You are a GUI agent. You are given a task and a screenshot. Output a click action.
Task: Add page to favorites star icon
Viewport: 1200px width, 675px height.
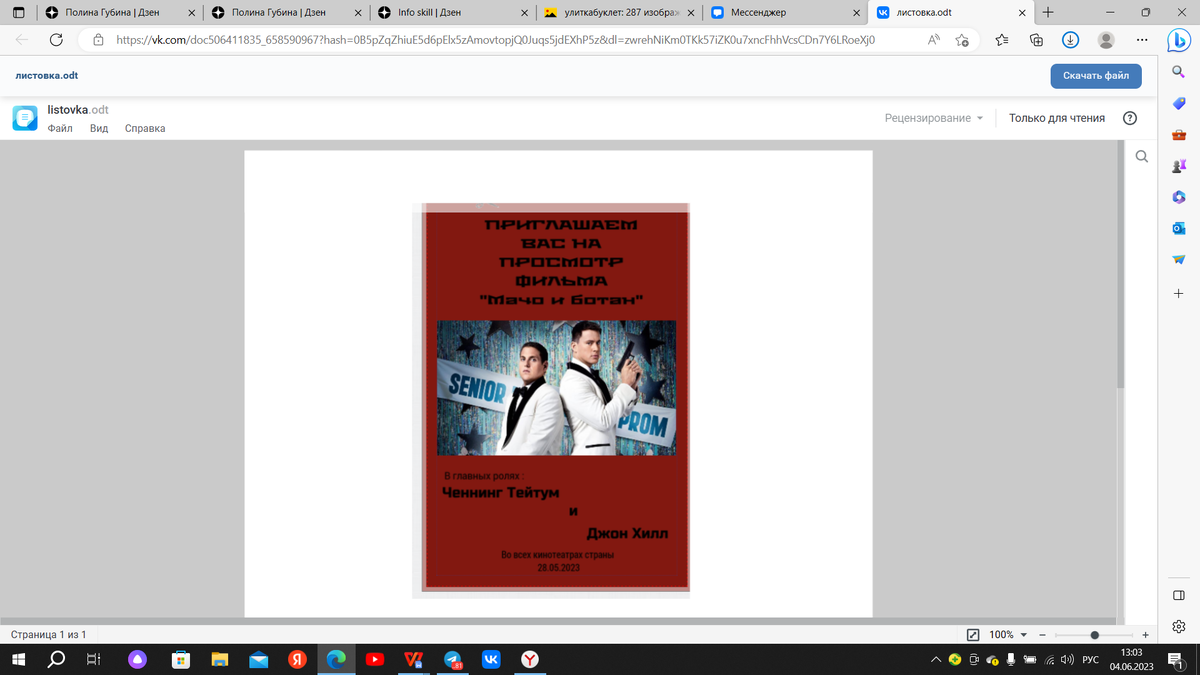click(x=962, y=40)
